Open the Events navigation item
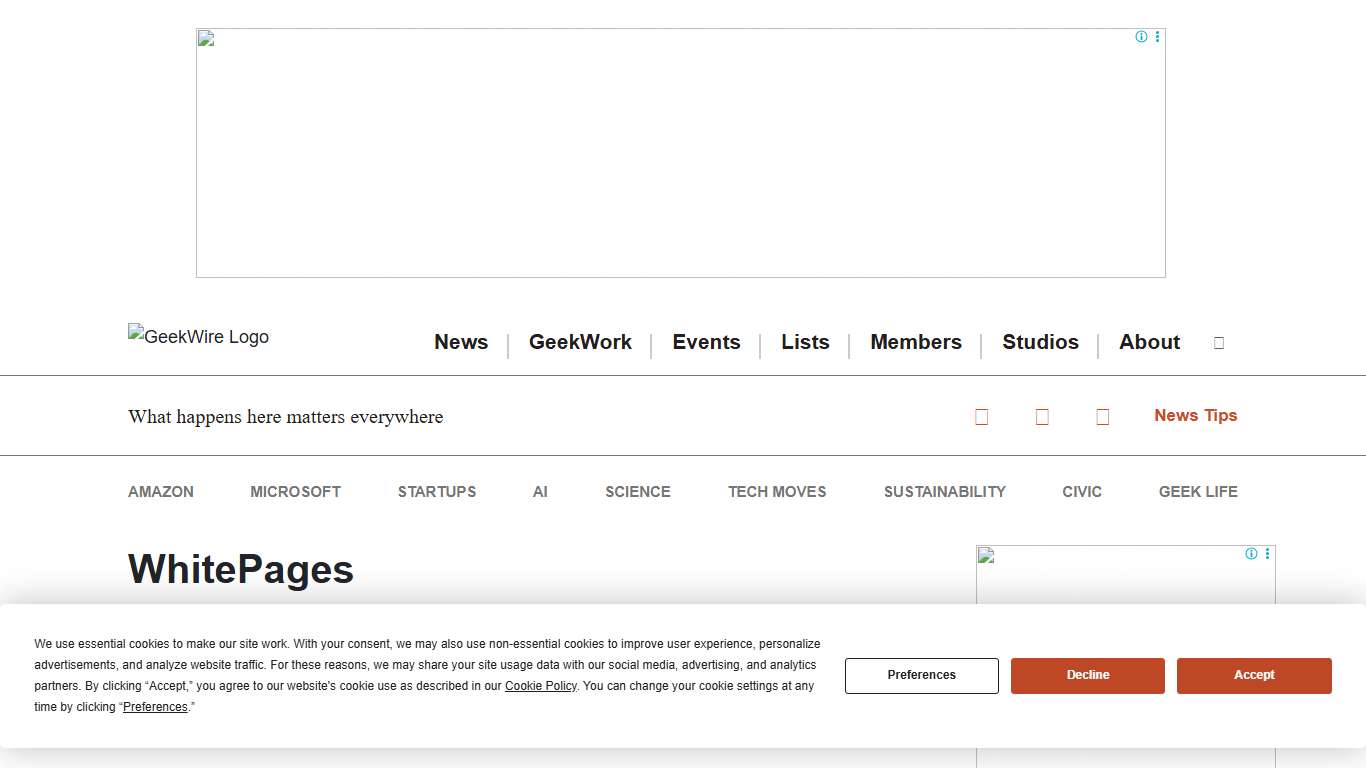The image size is (1366, 768). pyautogui.click(x=707, y=342)
